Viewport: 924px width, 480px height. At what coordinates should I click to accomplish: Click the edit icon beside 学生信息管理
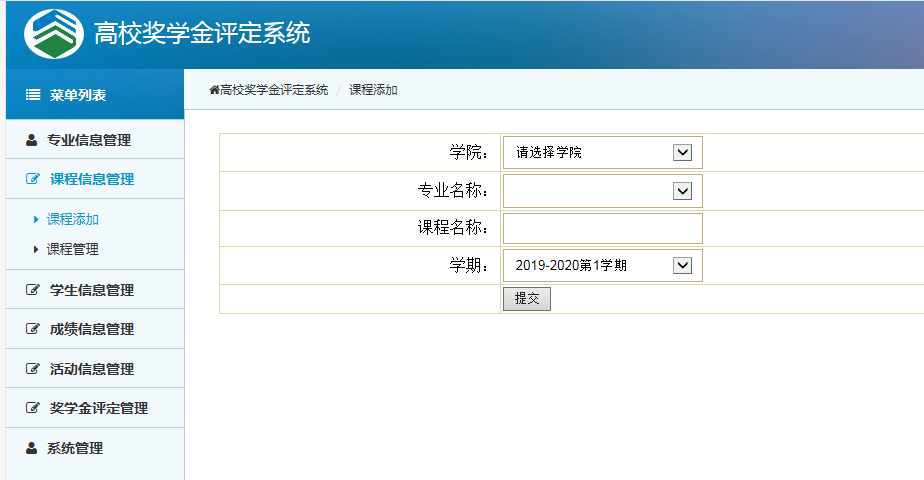(x=32, y=290)
